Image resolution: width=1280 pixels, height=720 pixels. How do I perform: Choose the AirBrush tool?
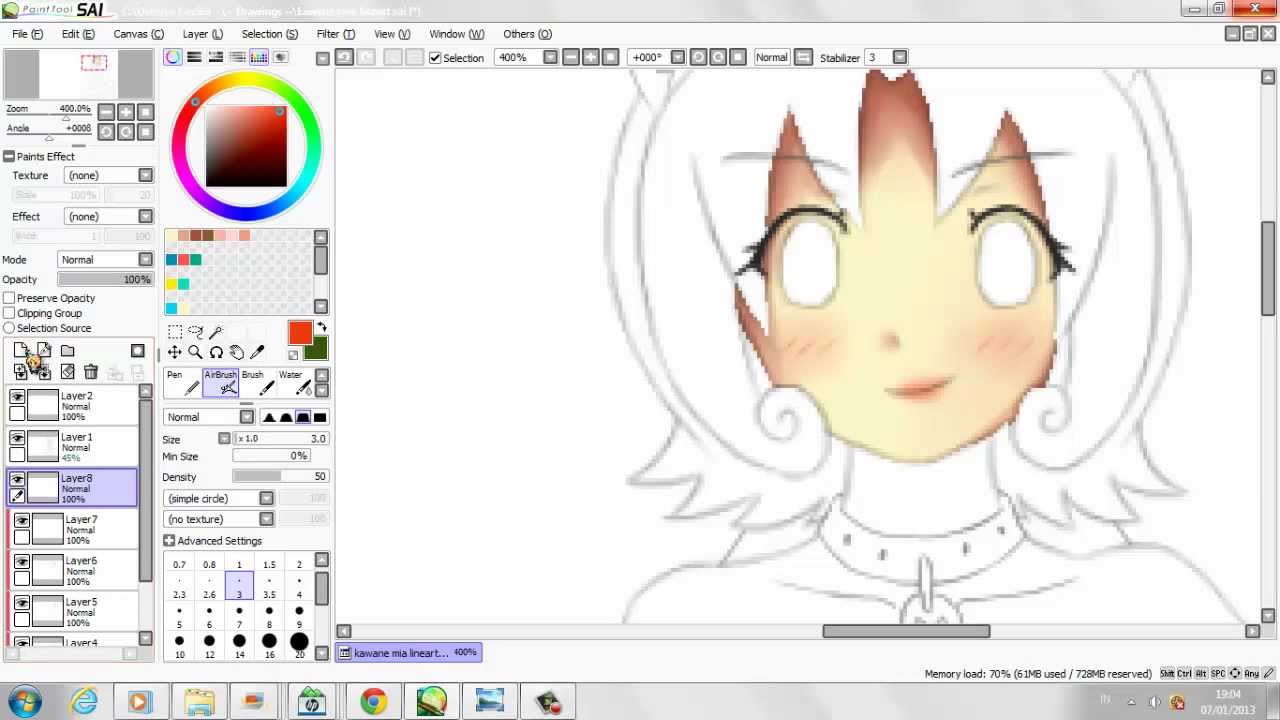(x=221, y=383)
